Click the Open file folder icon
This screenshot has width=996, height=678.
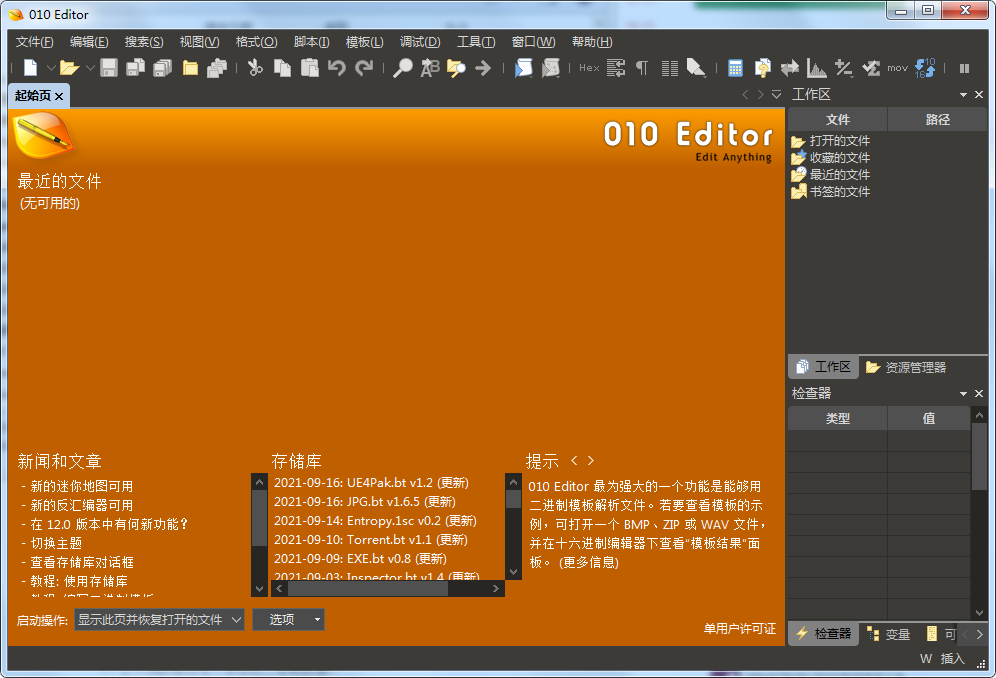point(69,67)
